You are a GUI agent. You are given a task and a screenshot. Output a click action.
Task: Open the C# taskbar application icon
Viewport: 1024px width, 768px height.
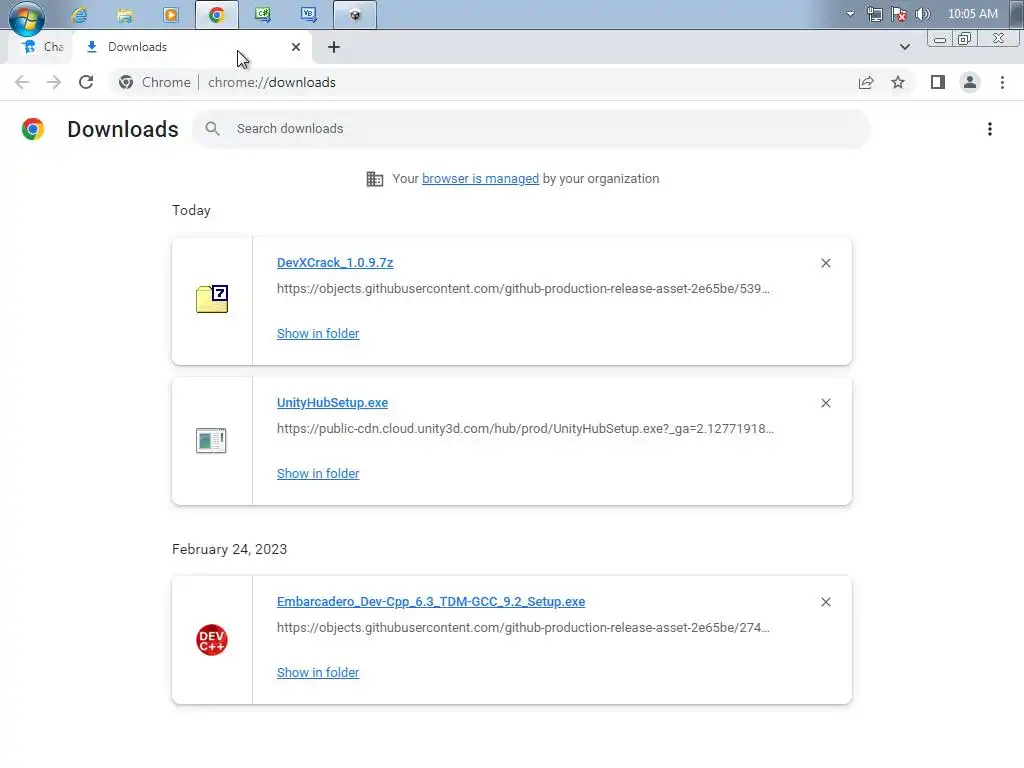pos(263,14)
